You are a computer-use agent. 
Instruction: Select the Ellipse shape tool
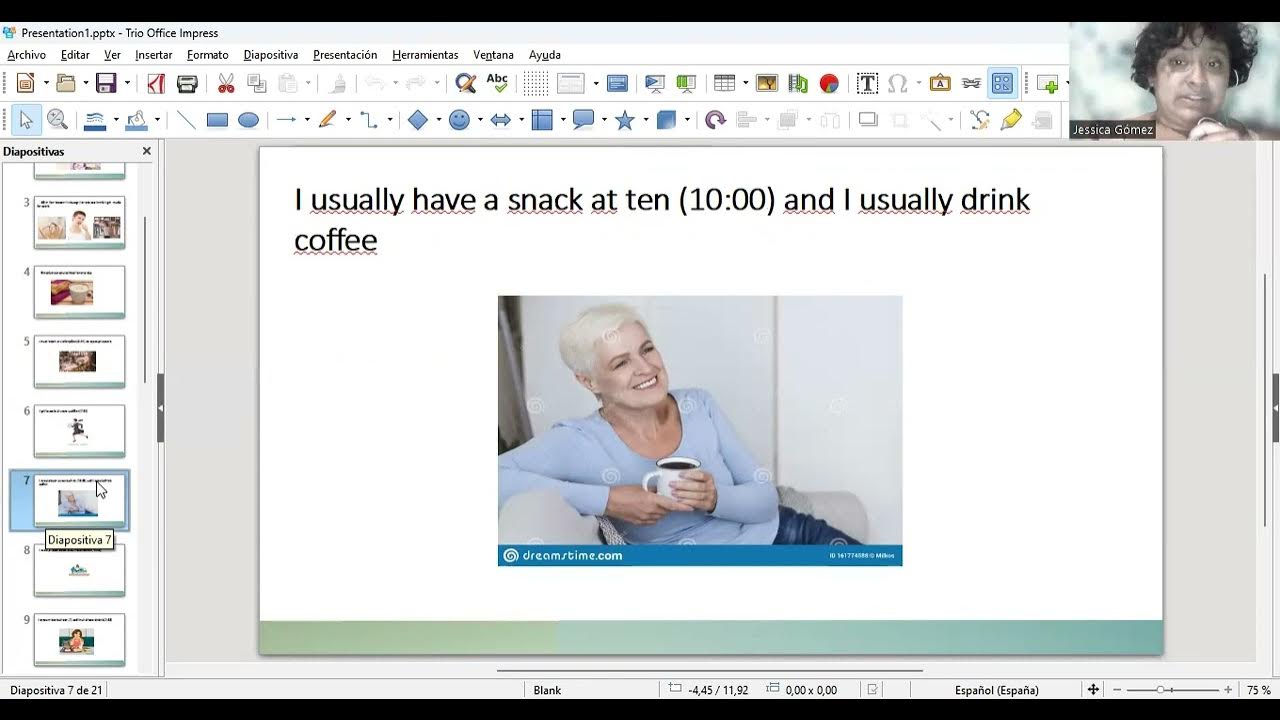point(248,120)
